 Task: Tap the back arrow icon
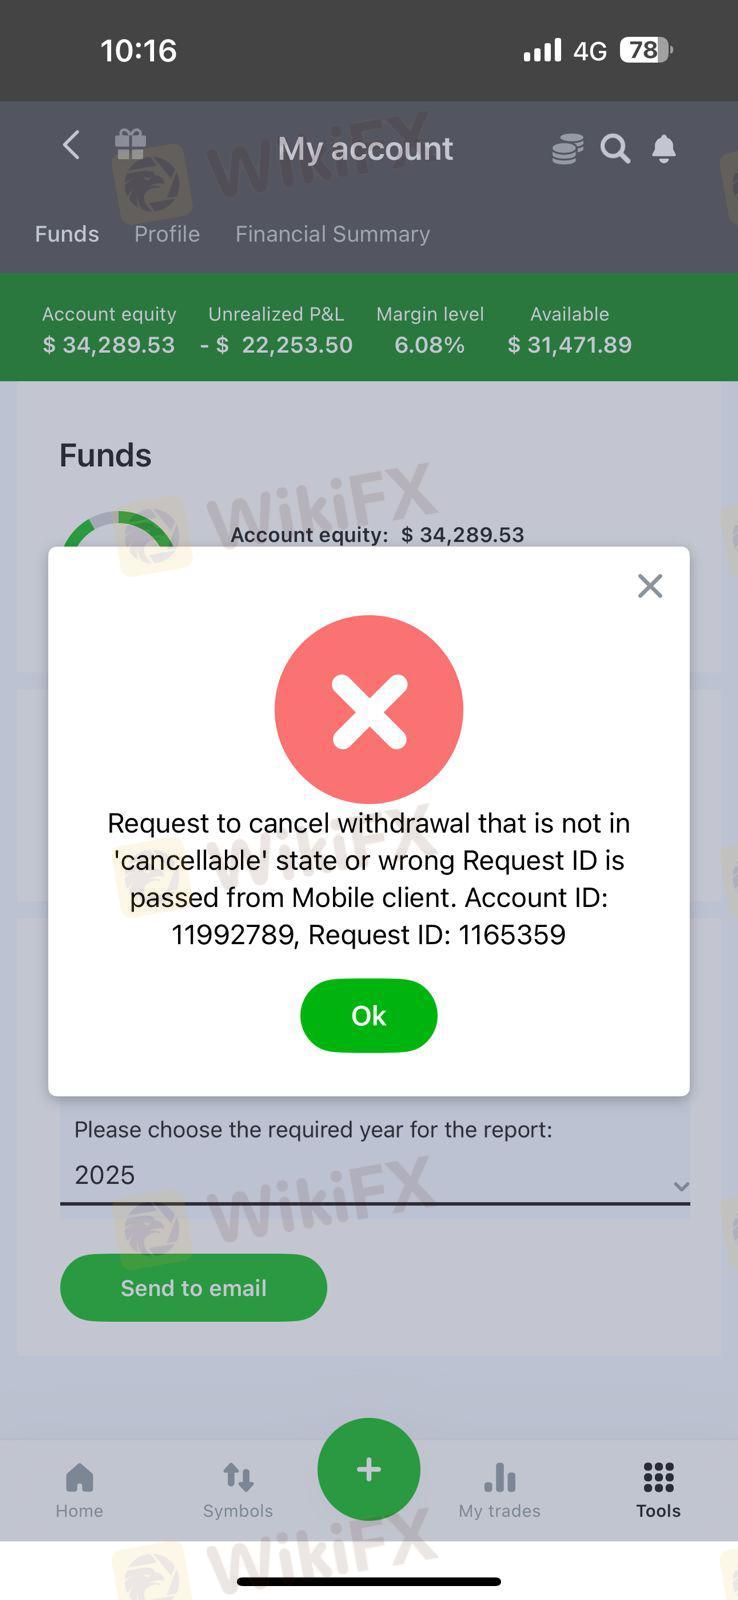tap(71, 146)
